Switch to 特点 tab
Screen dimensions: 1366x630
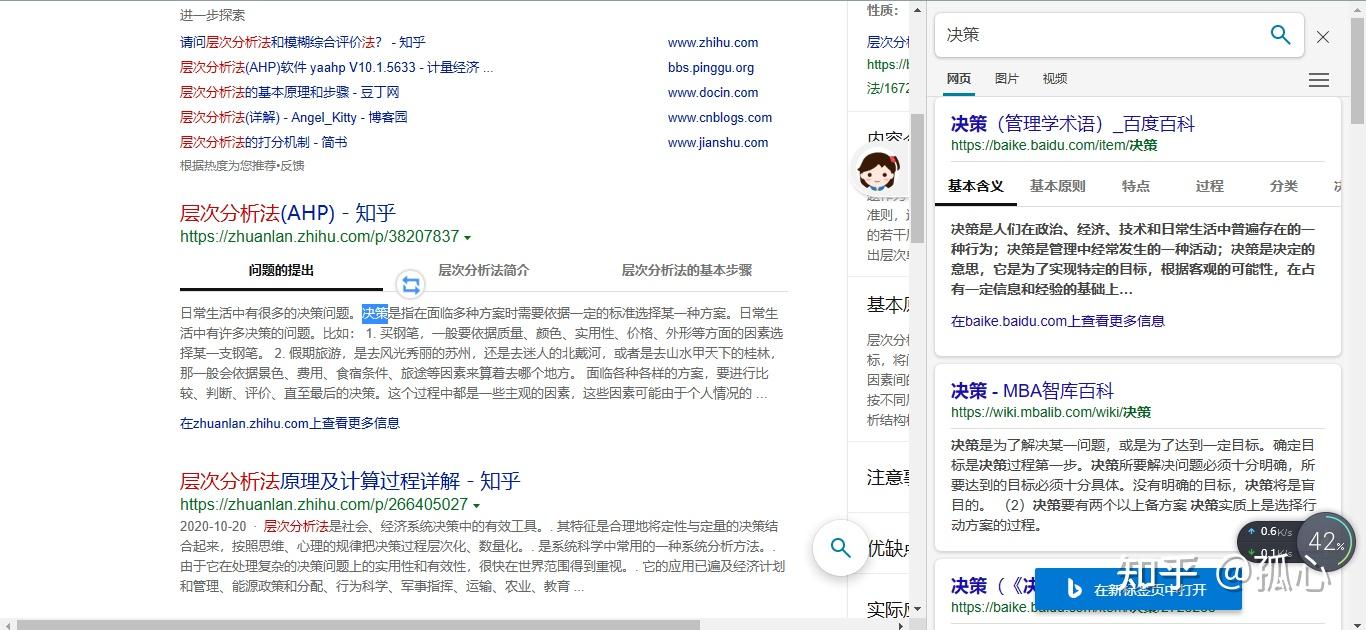[x=1136, y=186]
